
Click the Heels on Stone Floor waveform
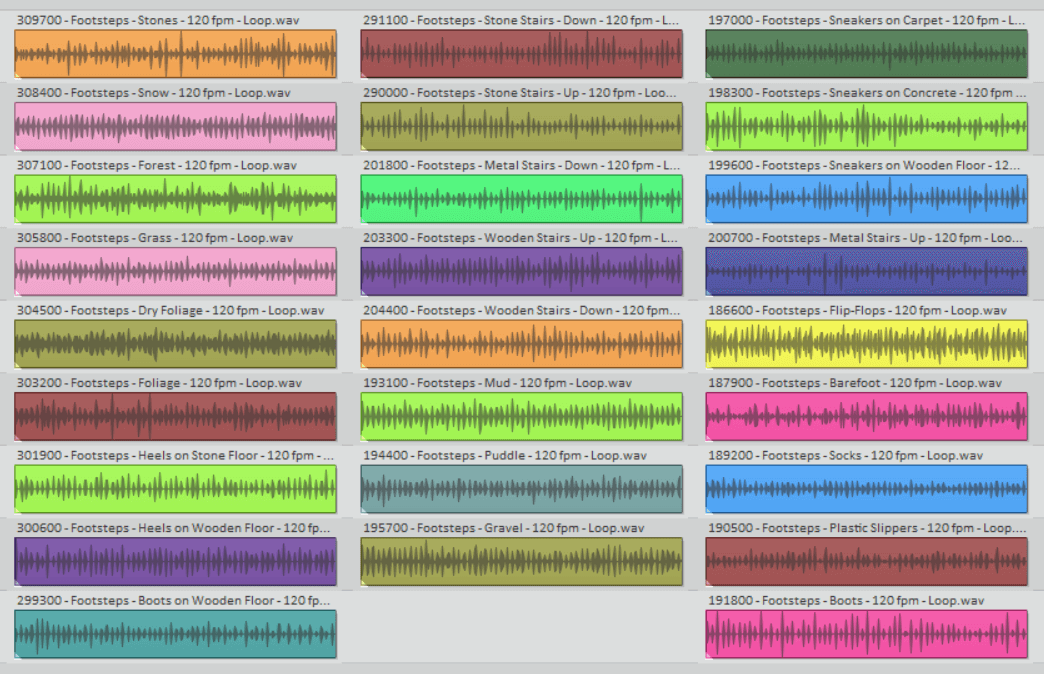pyautogui.click(x=175, y=489)
